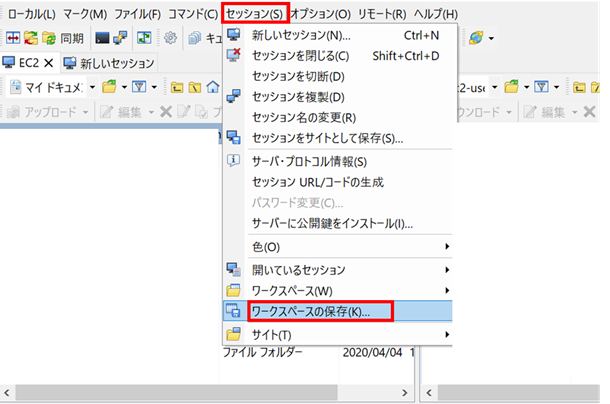Click the local rename pencil icon

tap(184, 112)
